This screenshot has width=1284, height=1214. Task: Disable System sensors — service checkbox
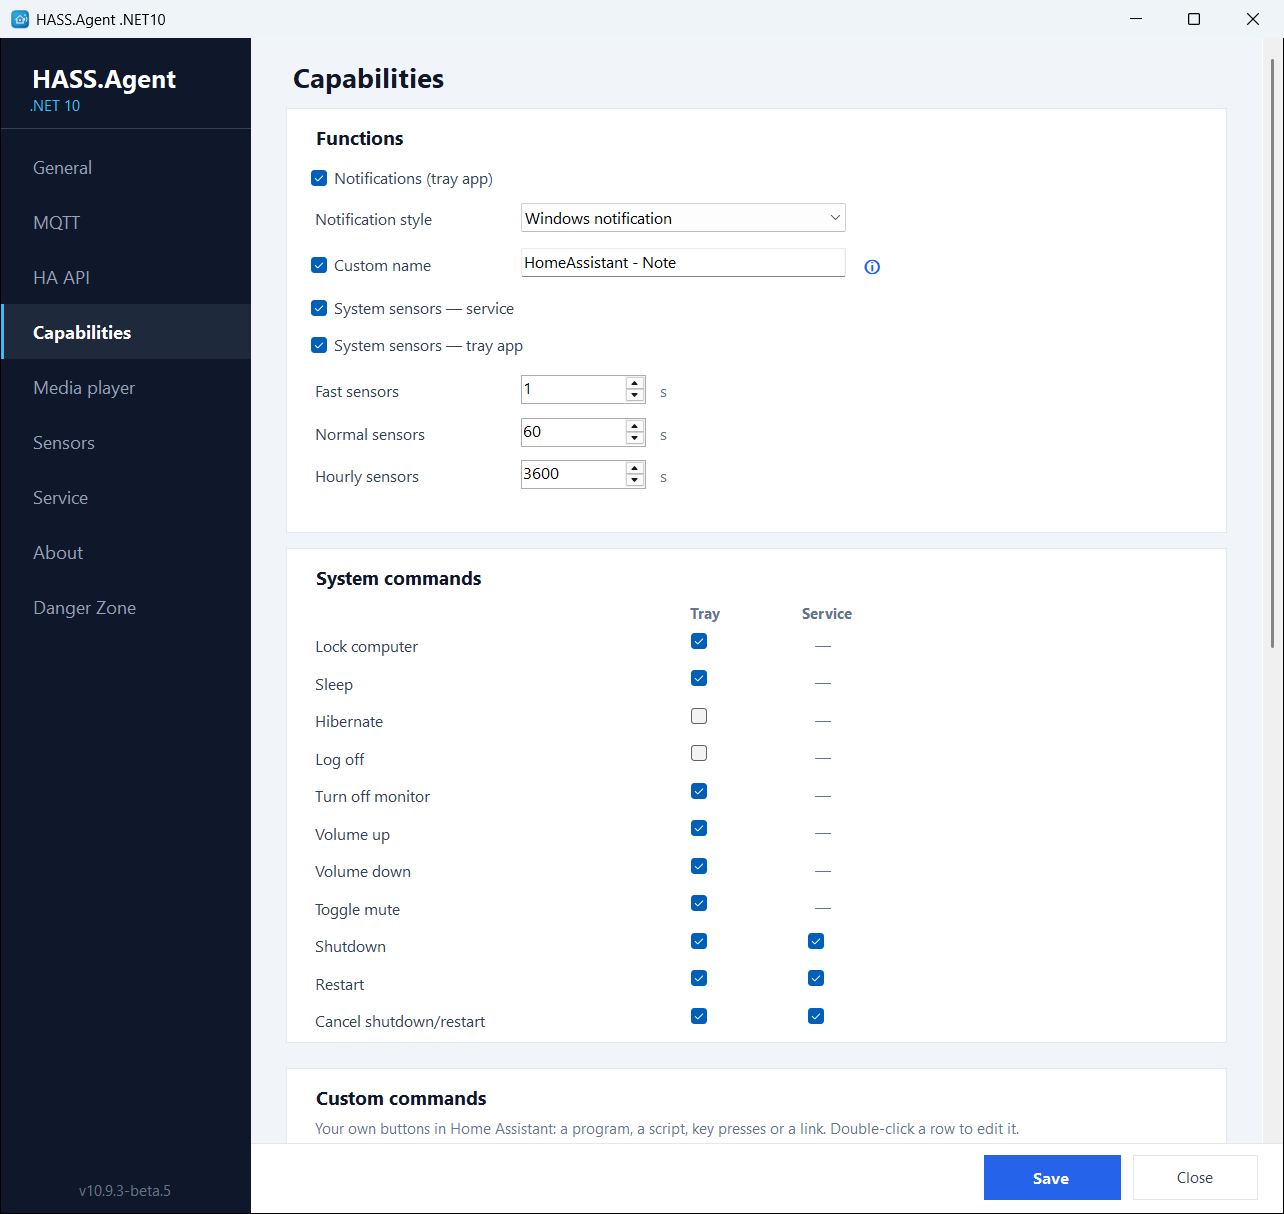click(319, 308)
